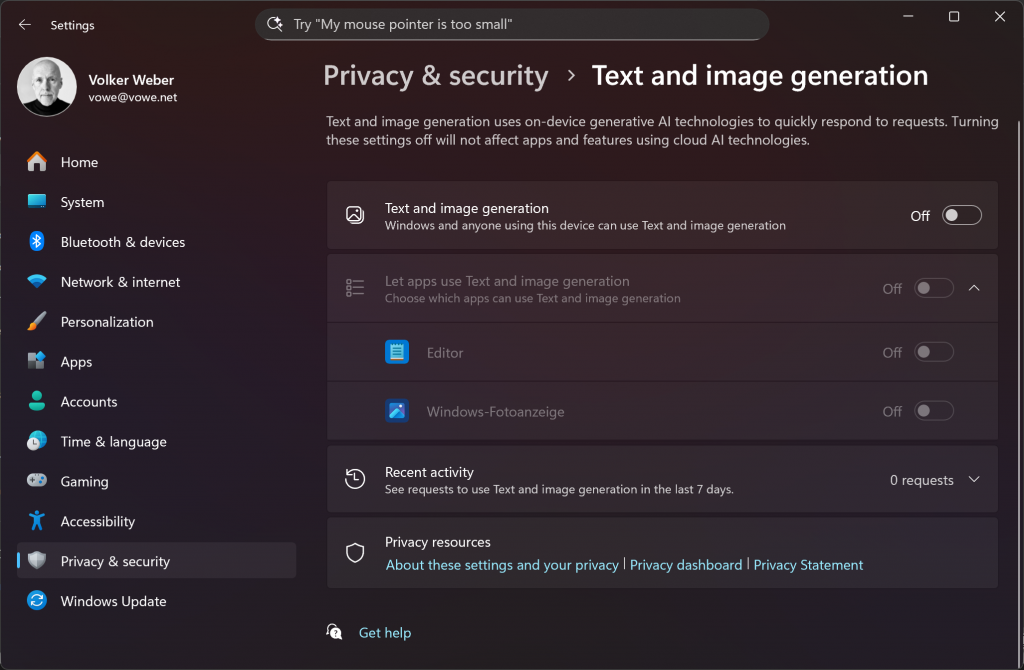The image size is (1024, 670).
Task: Click the Network & internet Wi-Fi icon
Action: 37,282
